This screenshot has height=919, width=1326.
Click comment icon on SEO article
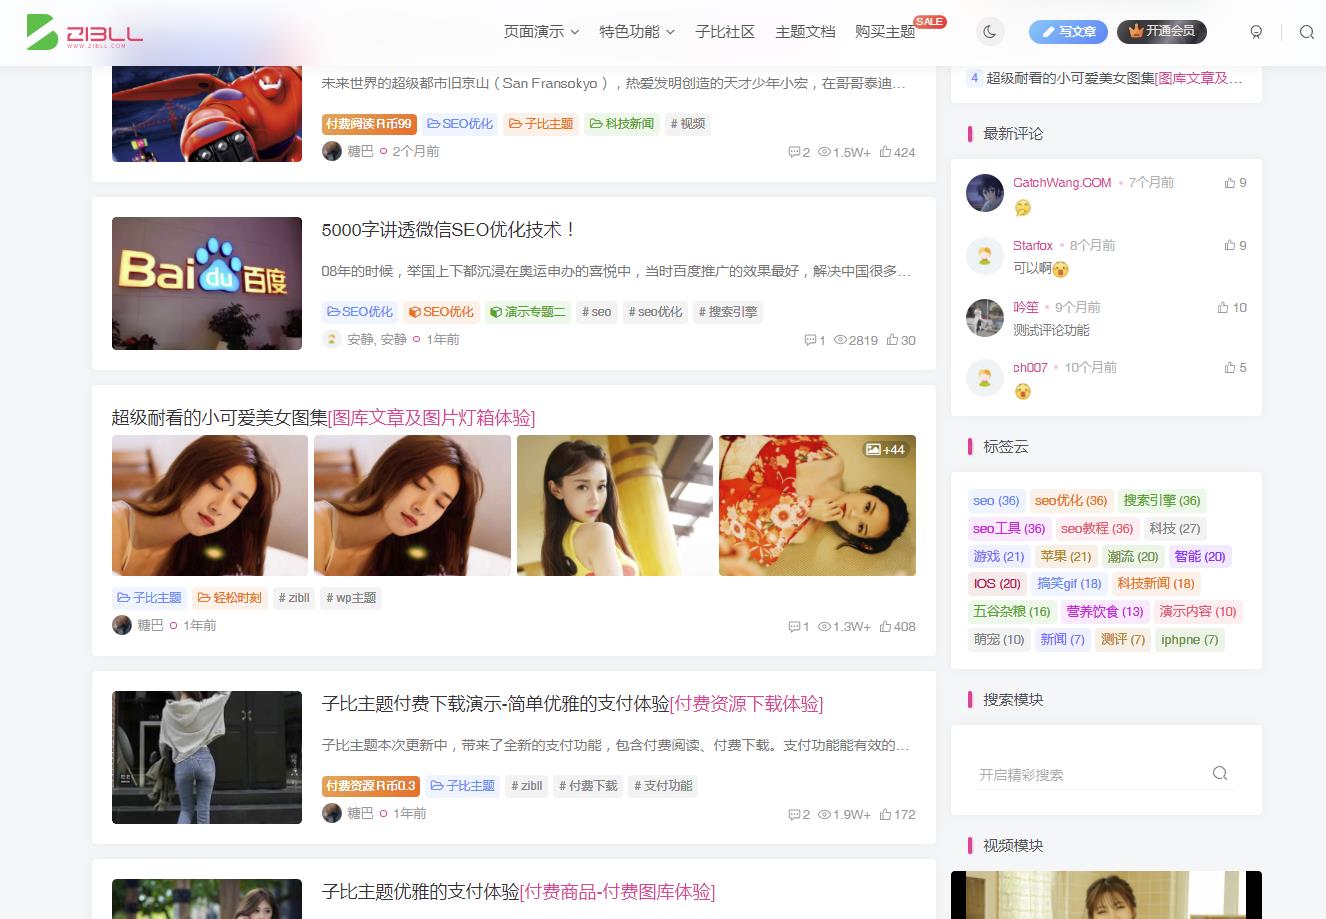810,340
